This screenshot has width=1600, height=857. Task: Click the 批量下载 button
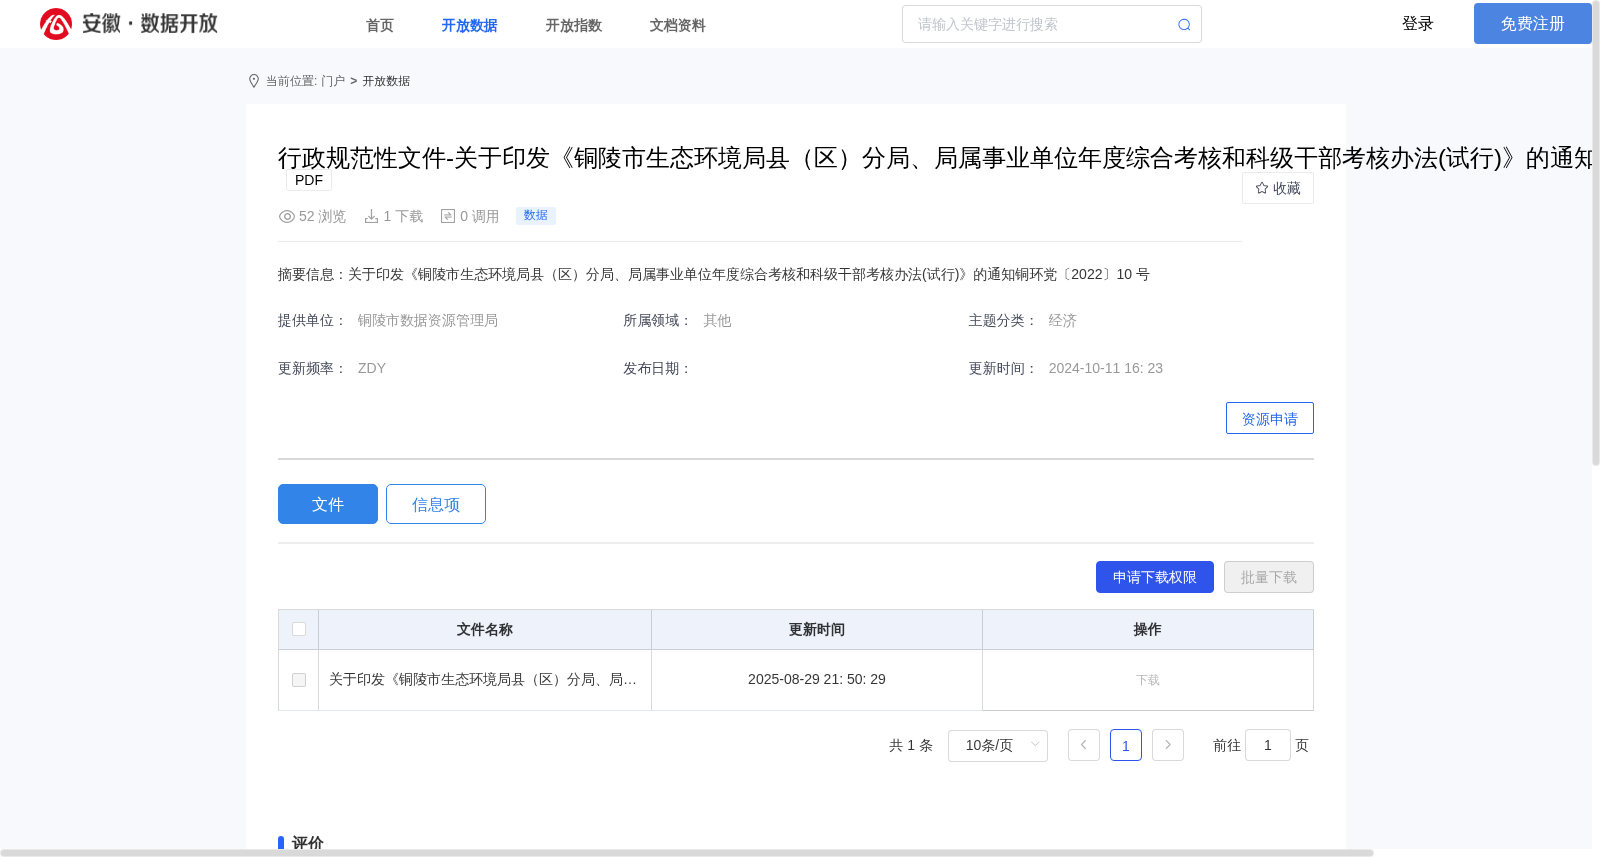pyautogui.click(x=1269, y=577)
